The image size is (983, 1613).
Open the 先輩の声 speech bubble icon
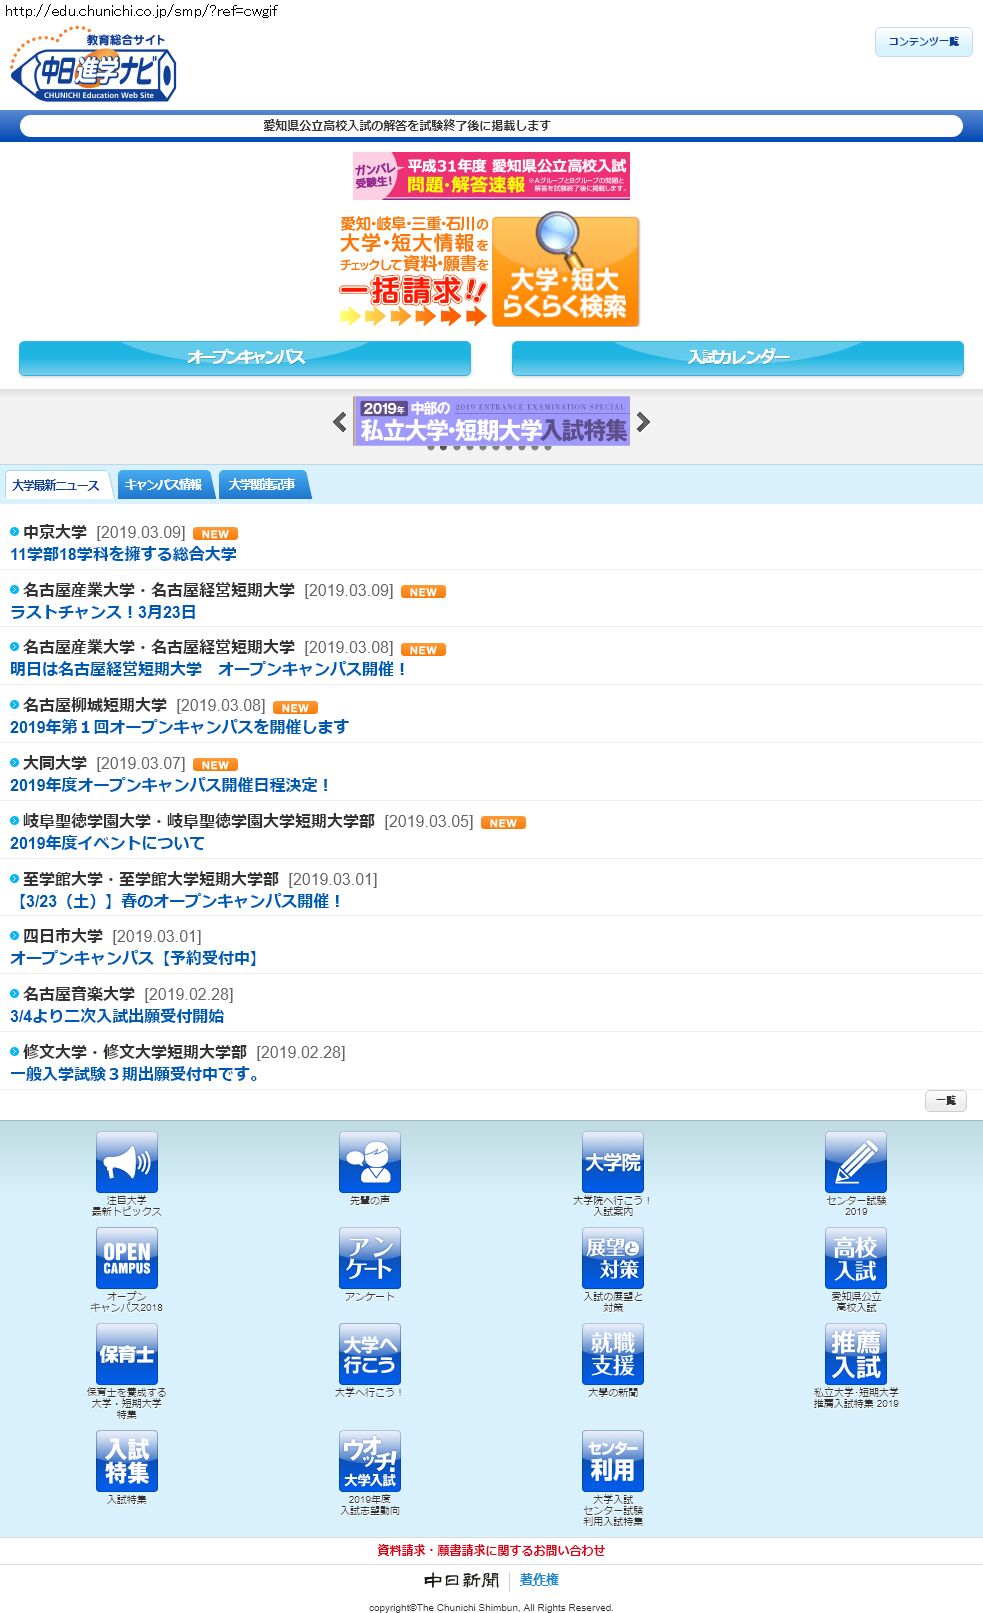point(369,1162)
